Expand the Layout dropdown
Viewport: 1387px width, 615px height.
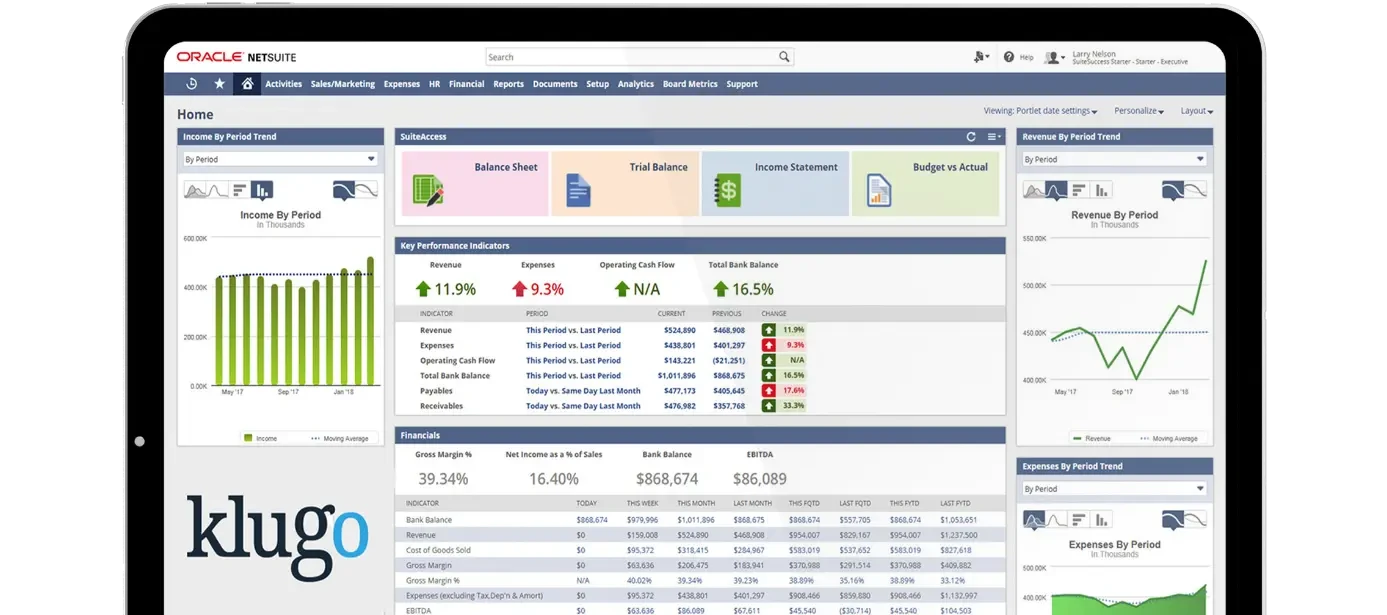click(1197, 111)
